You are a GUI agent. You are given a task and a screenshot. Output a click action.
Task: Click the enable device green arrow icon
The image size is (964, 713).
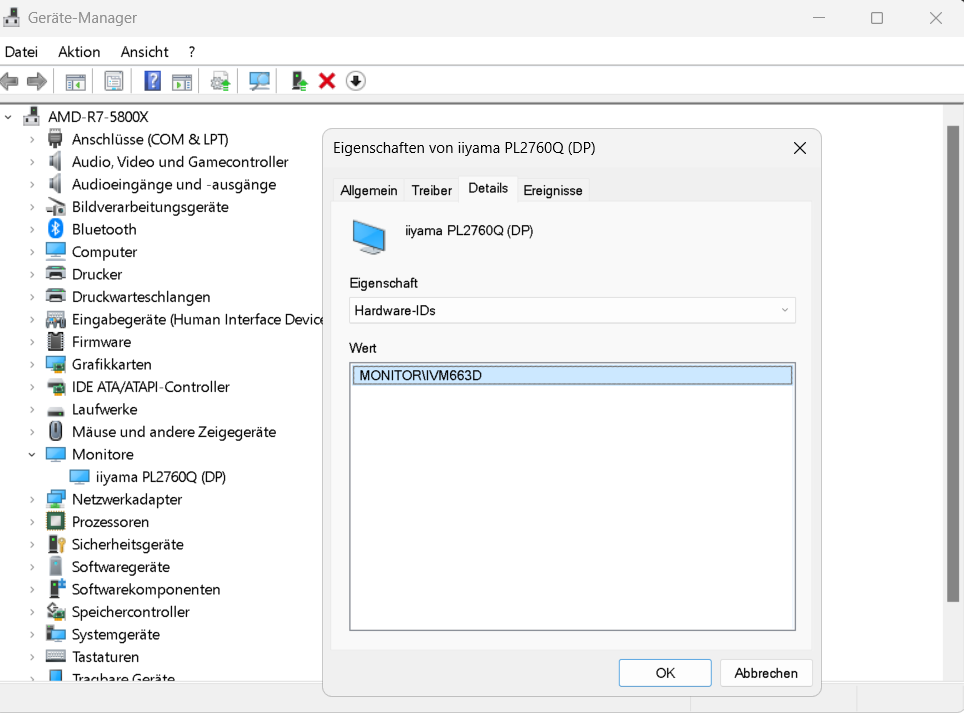click(x=299, y=81)
